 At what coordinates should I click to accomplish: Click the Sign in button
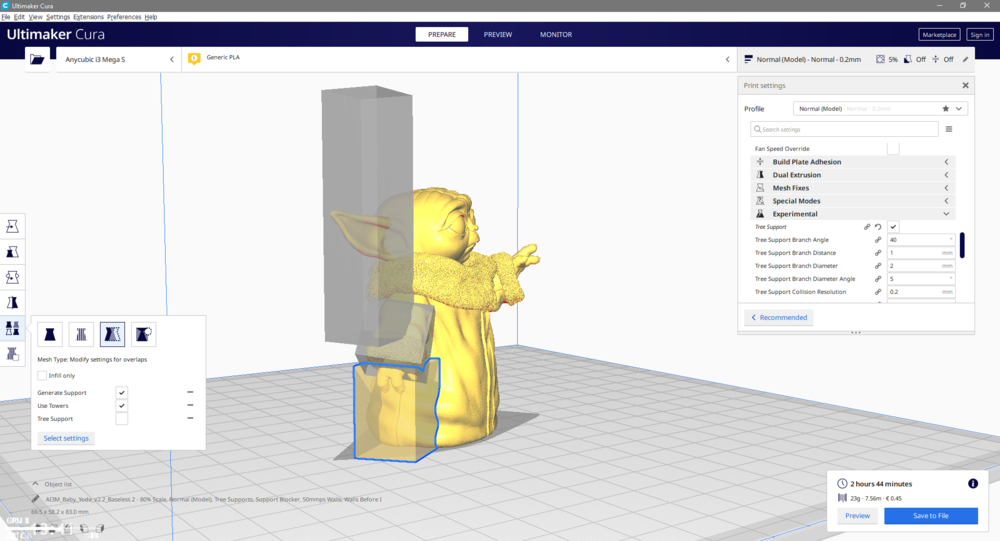pos(980,34)
